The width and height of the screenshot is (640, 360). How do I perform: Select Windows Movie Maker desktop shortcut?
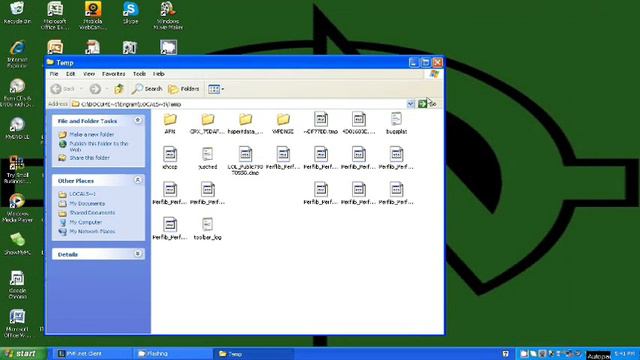pos(168,16)
